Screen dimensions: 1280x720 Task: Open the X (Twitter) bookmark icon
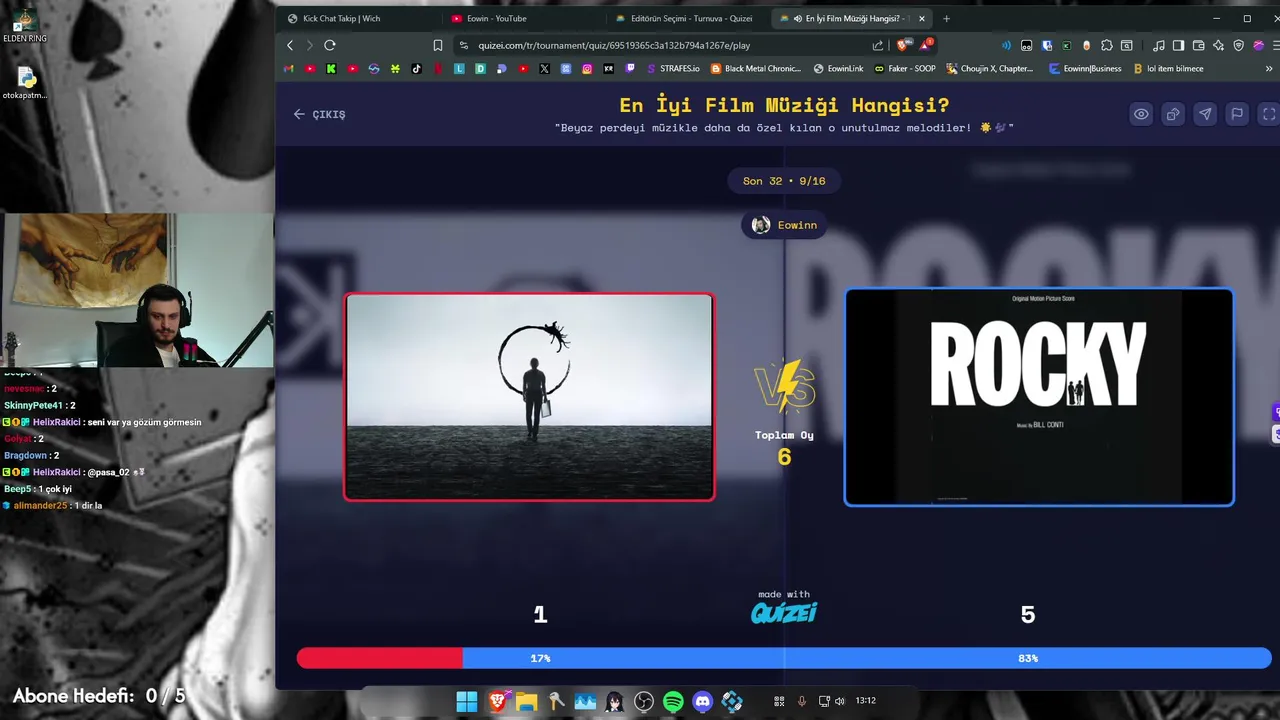[544, 69]
